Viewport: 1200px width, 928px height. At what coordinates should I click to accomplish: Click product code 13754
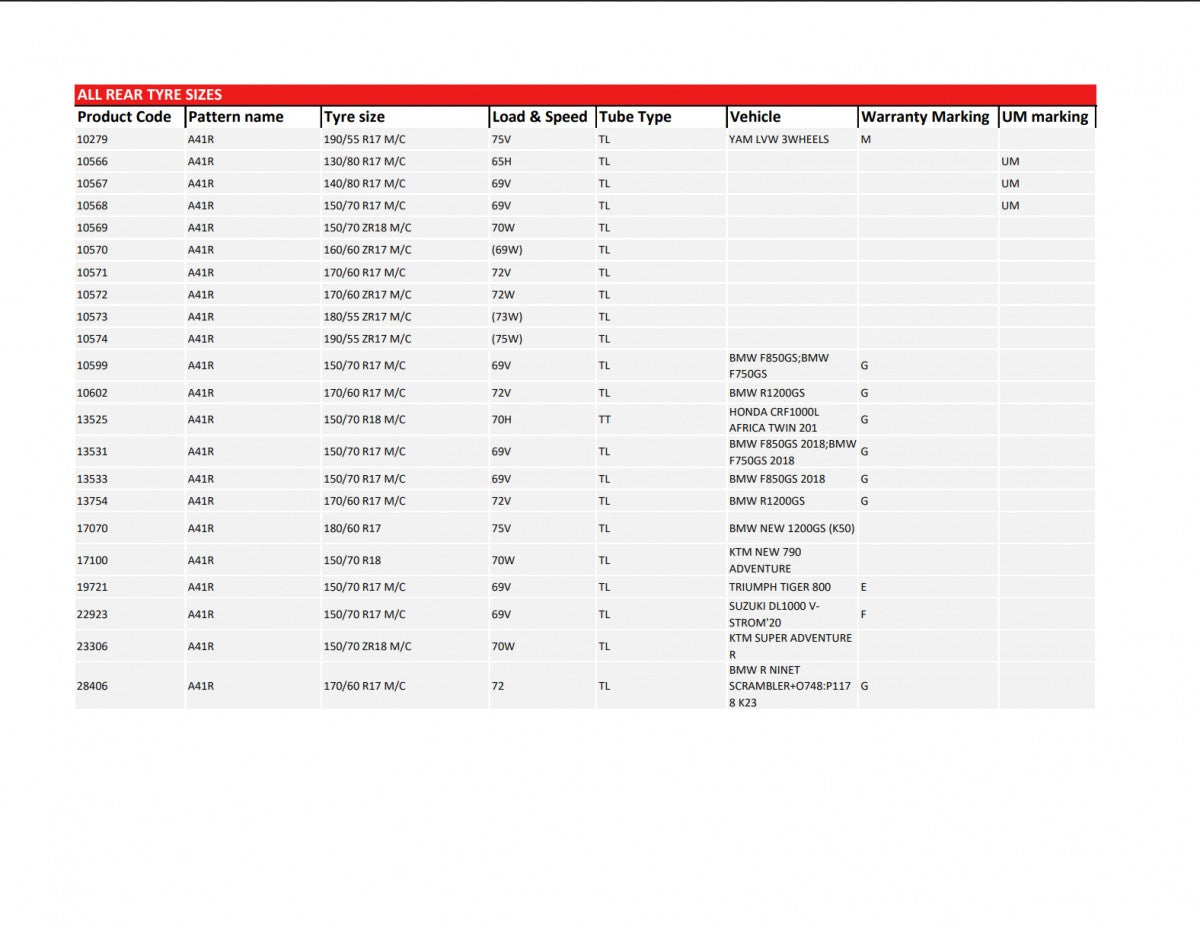tap(92, 501)
